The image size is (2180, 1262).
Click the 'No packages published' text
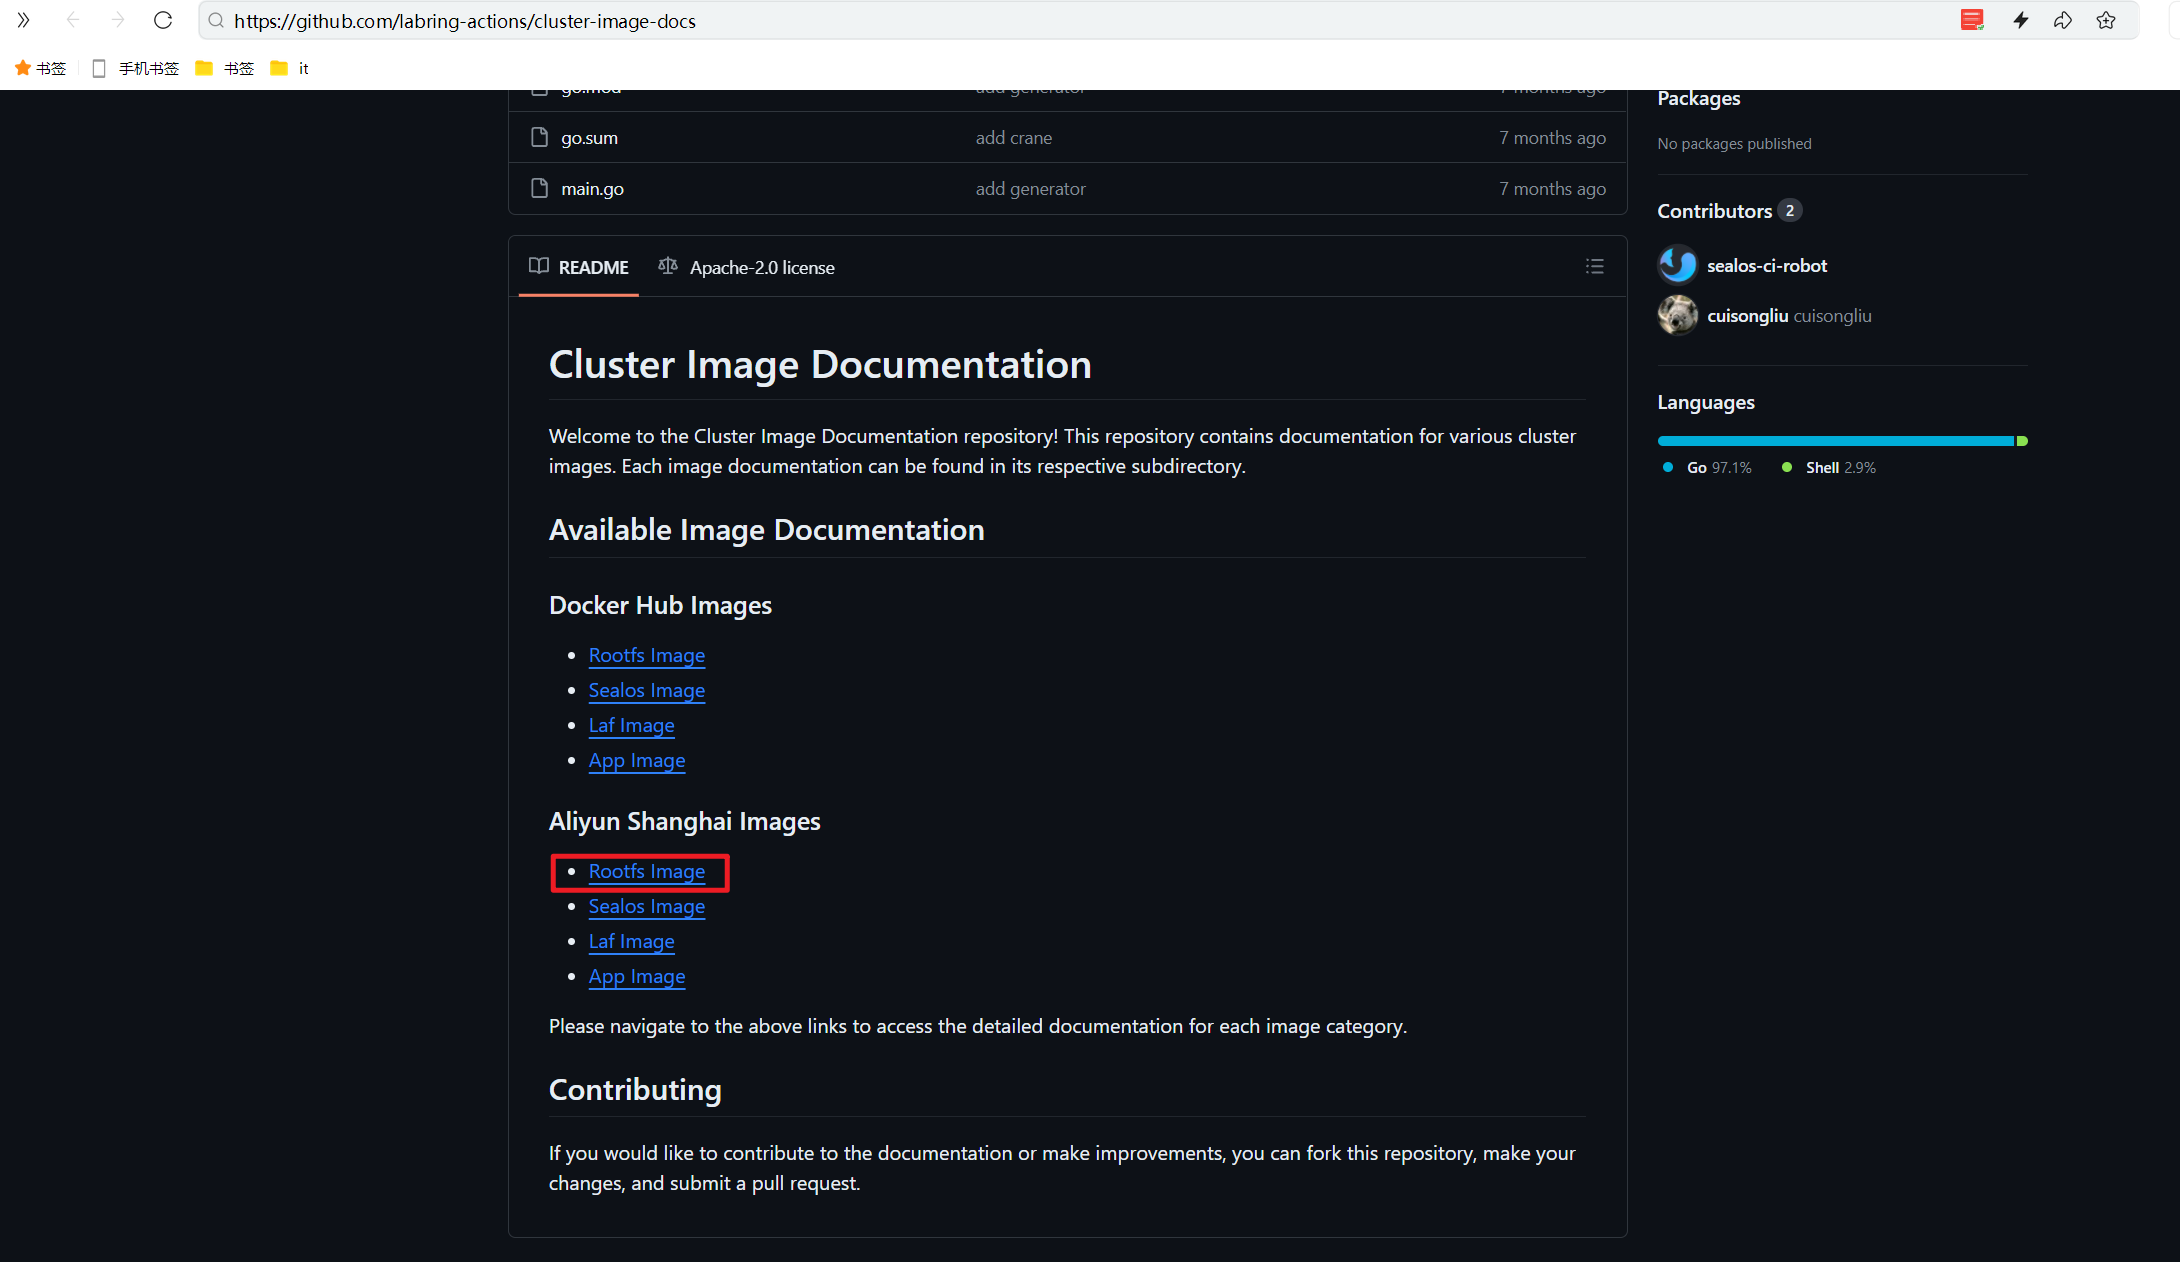(x=1734, y=144)
